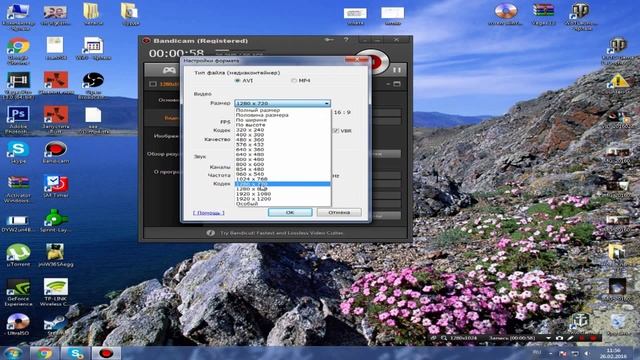640x360 pixels.
Task: Switch to Chrome in the taskbar
Action: pos(44,353)
